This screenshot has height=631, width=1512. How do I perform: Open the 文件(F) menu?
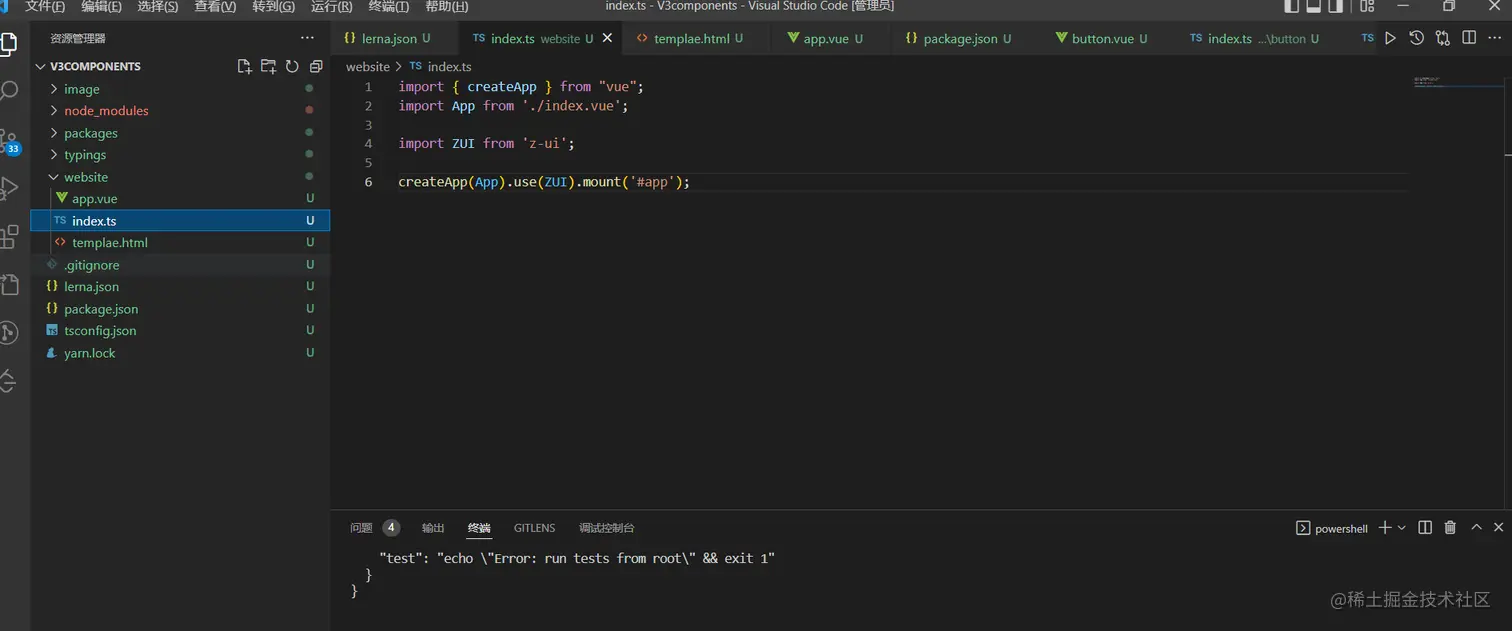45,6
